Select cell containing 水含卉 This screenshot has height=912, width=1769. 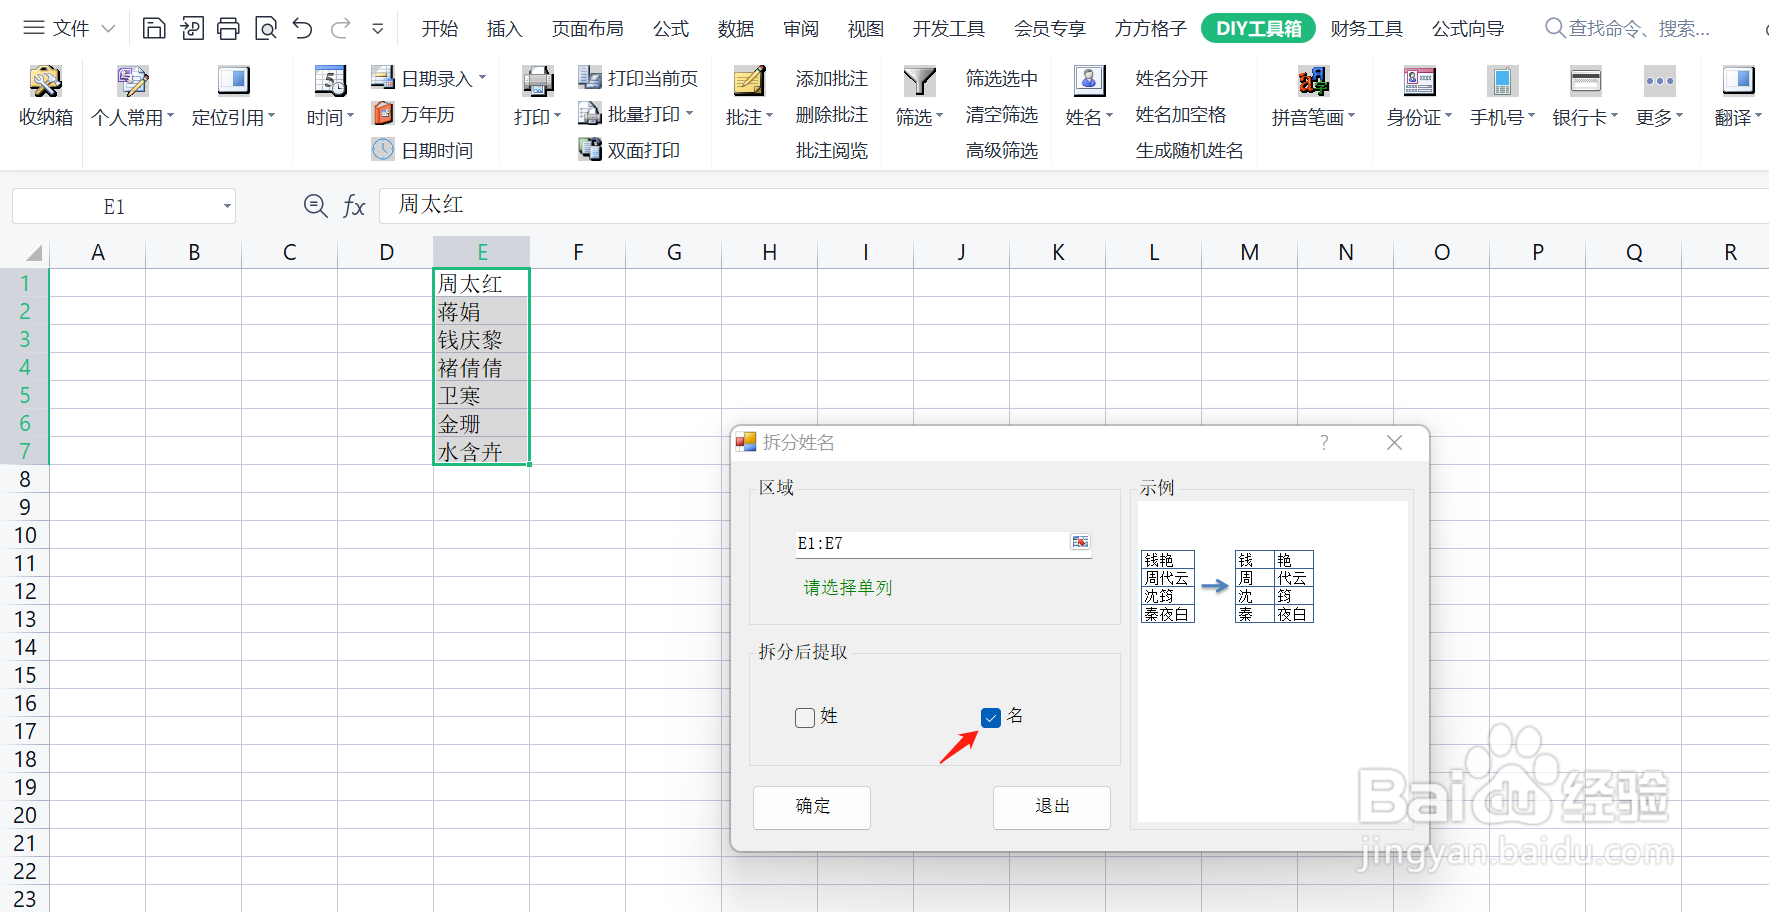[481, 452]
